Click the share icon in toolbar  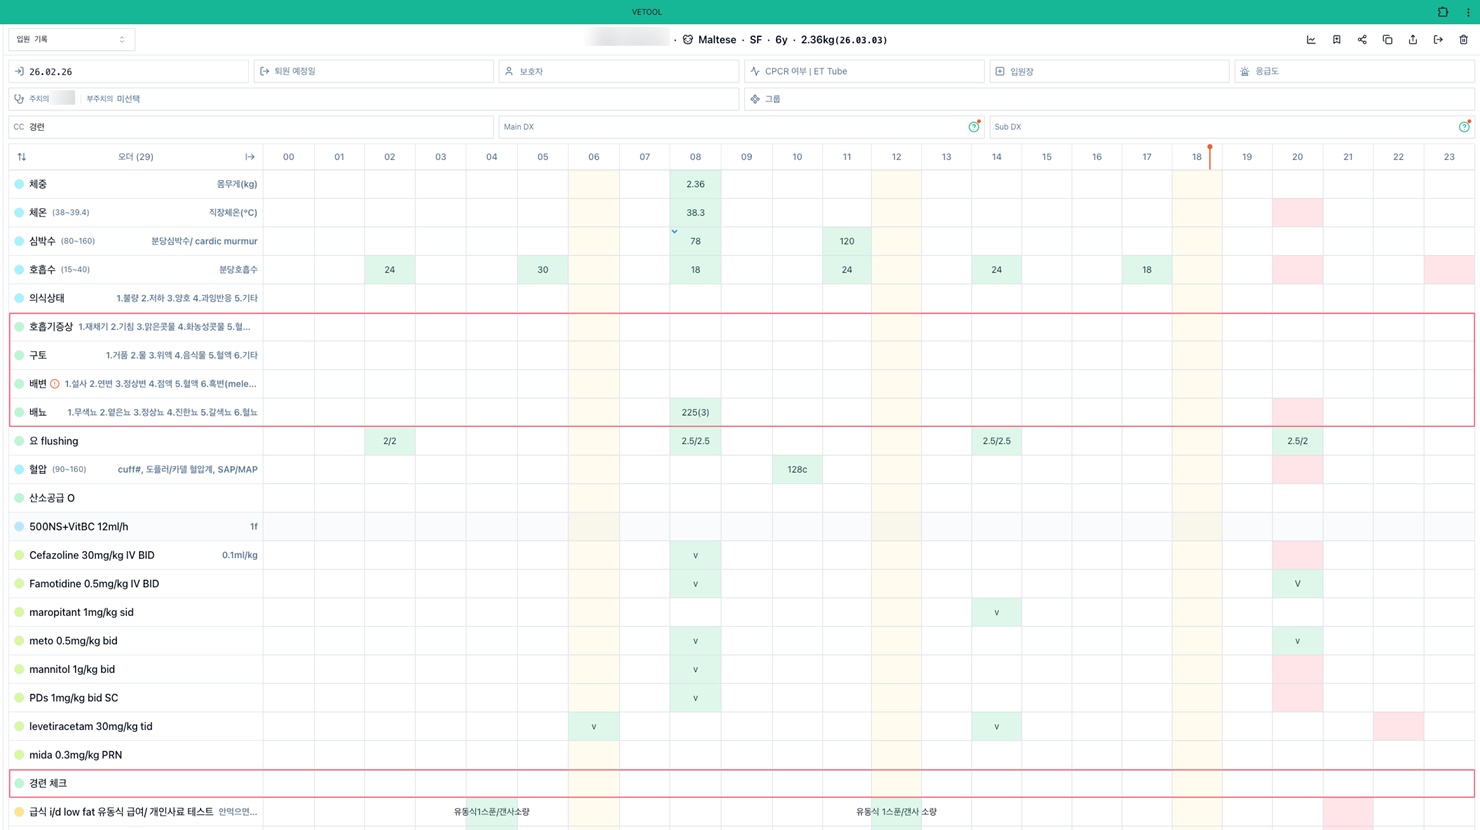1362,40
